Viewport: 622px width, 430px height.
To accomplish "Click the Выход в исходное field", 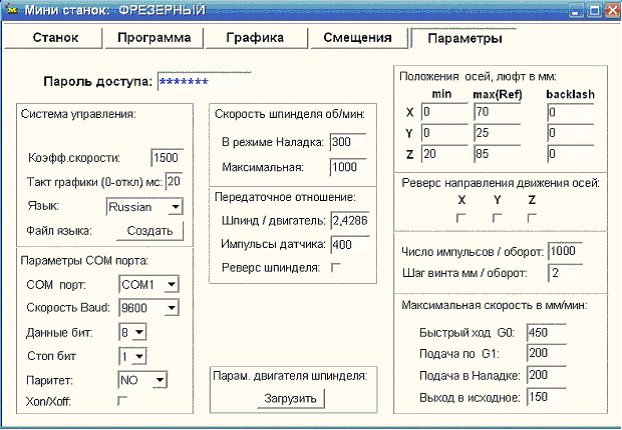I will (547, 397).
